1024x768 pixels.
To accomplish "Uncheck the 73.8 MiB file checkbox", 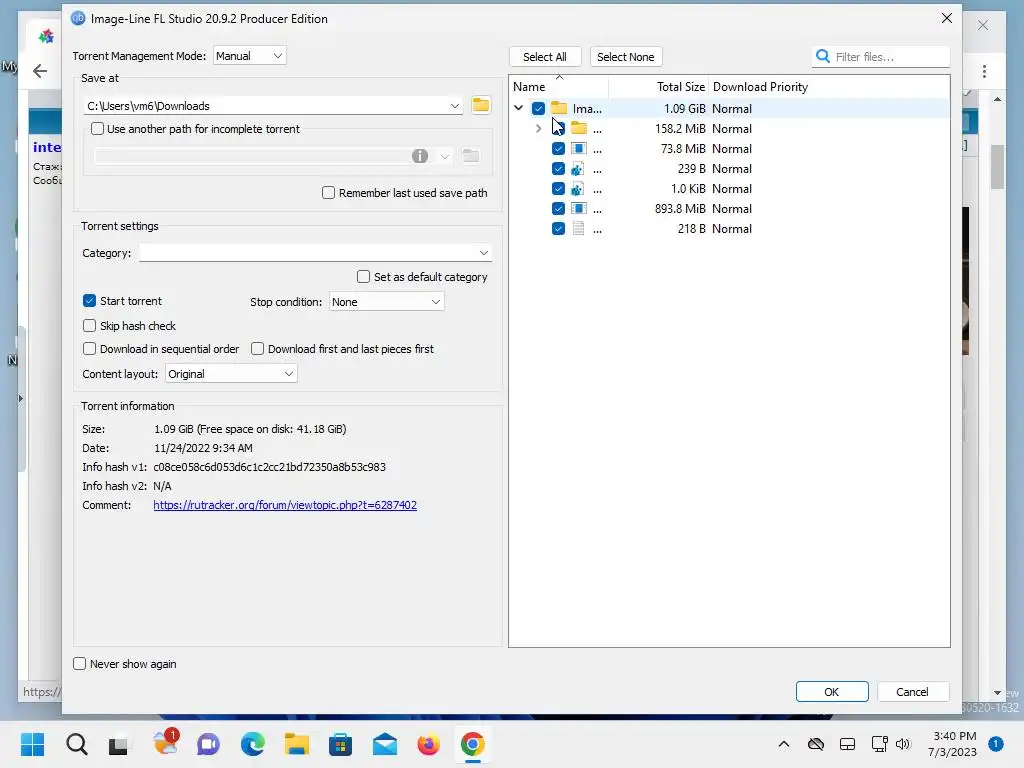I will (x=558, y=148).
